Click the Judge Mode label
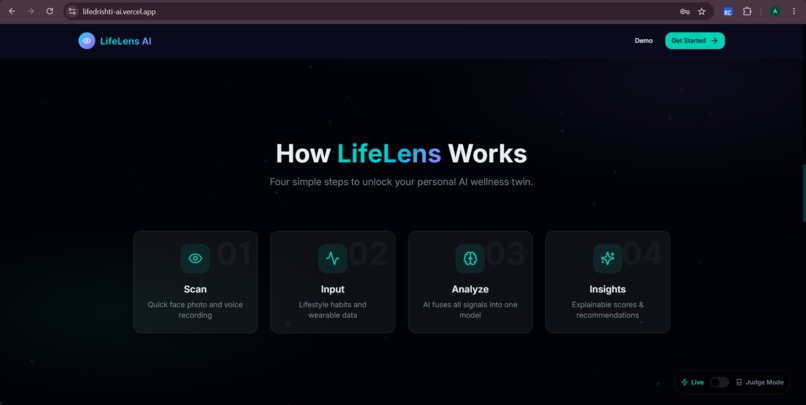806x405 pixels. pyautogui.click(x=764, y=382)
